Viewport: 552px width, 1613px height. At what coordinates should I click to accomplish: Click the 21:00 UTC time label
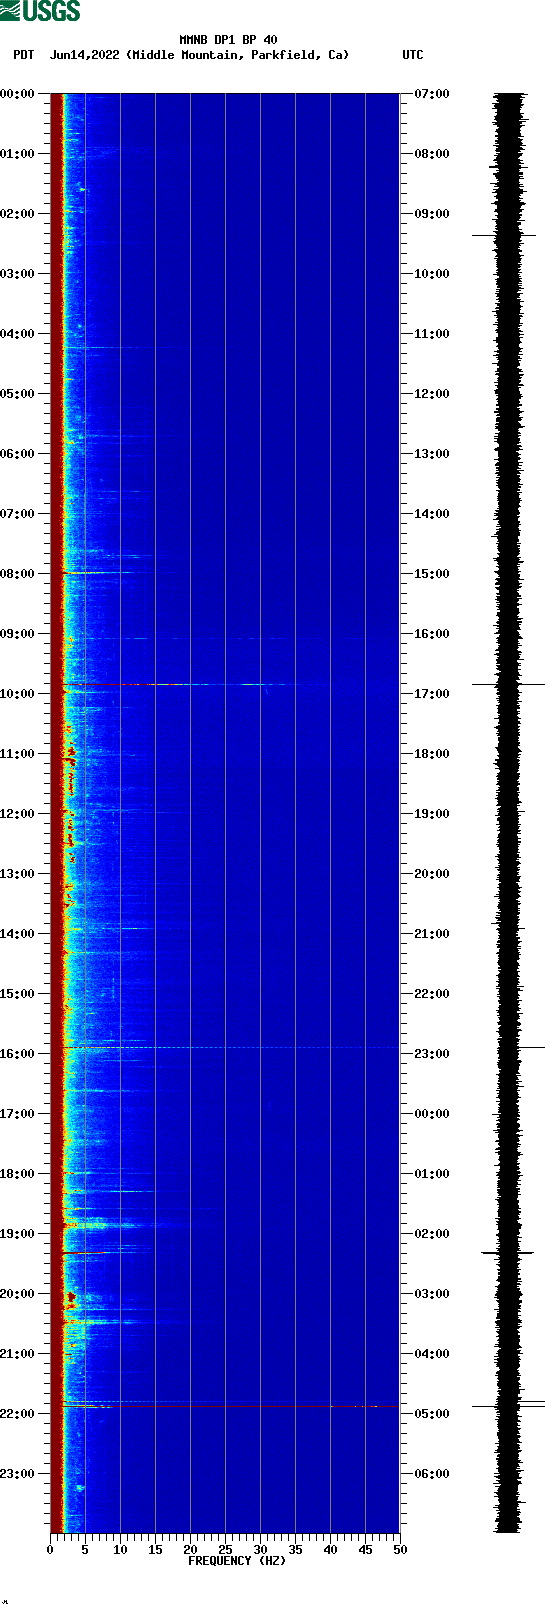(x=432, y=934)
